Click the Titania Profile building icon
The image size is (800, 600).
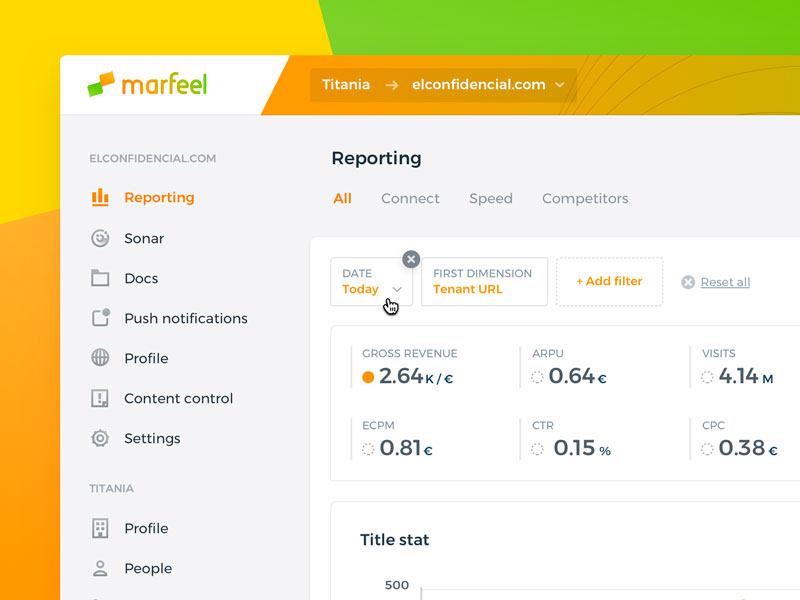100,528
